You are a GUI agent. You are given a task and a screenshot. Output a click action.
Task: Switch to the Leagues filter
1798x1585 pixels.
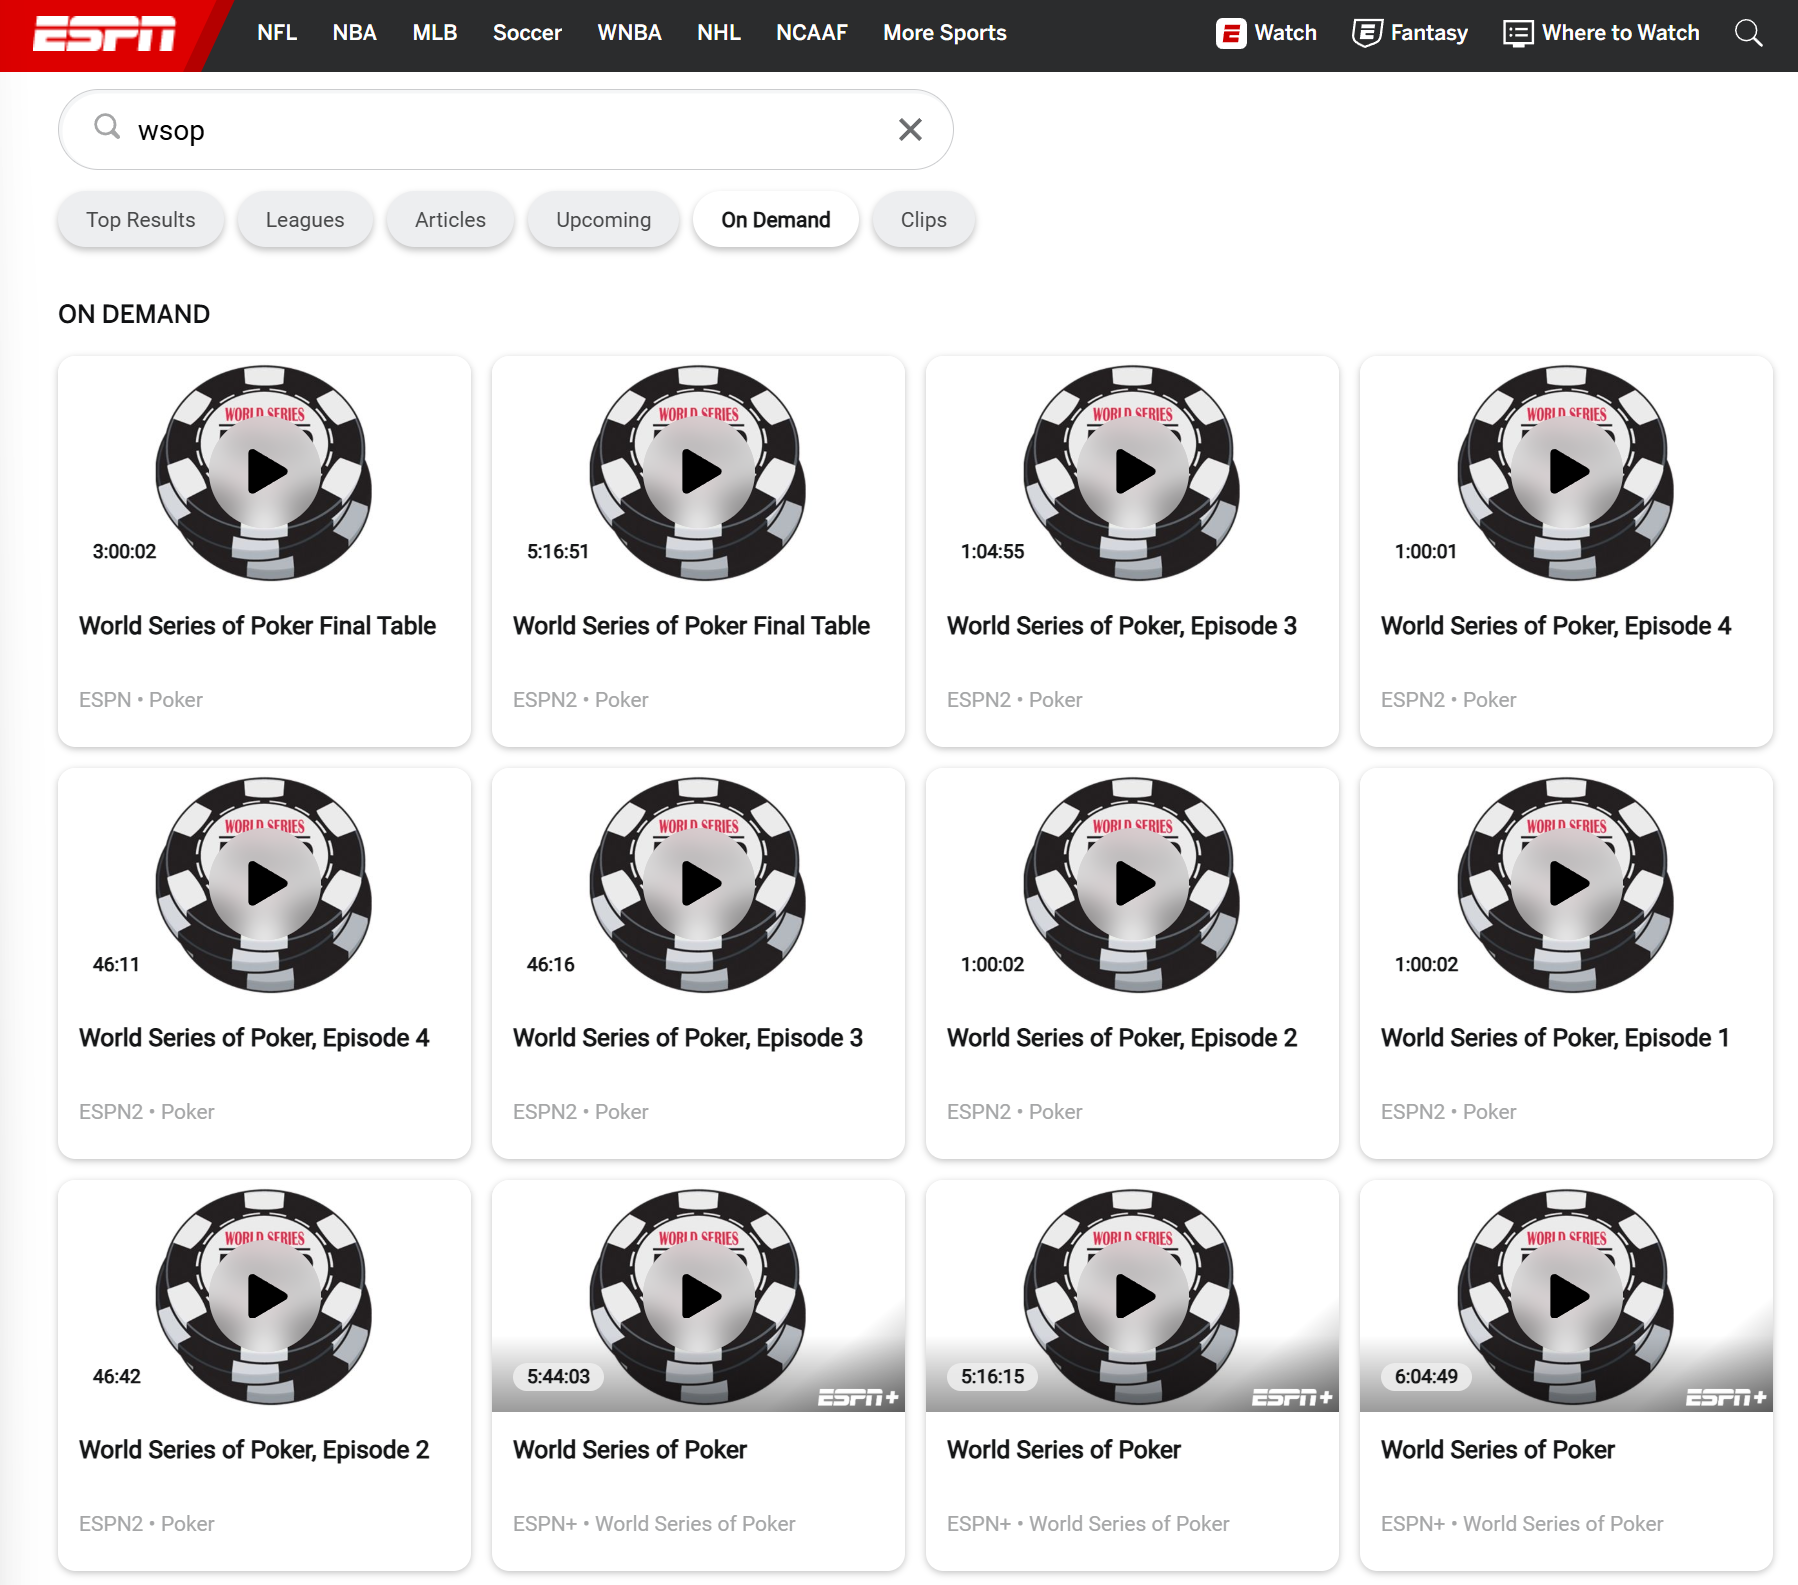click(305, 220)
